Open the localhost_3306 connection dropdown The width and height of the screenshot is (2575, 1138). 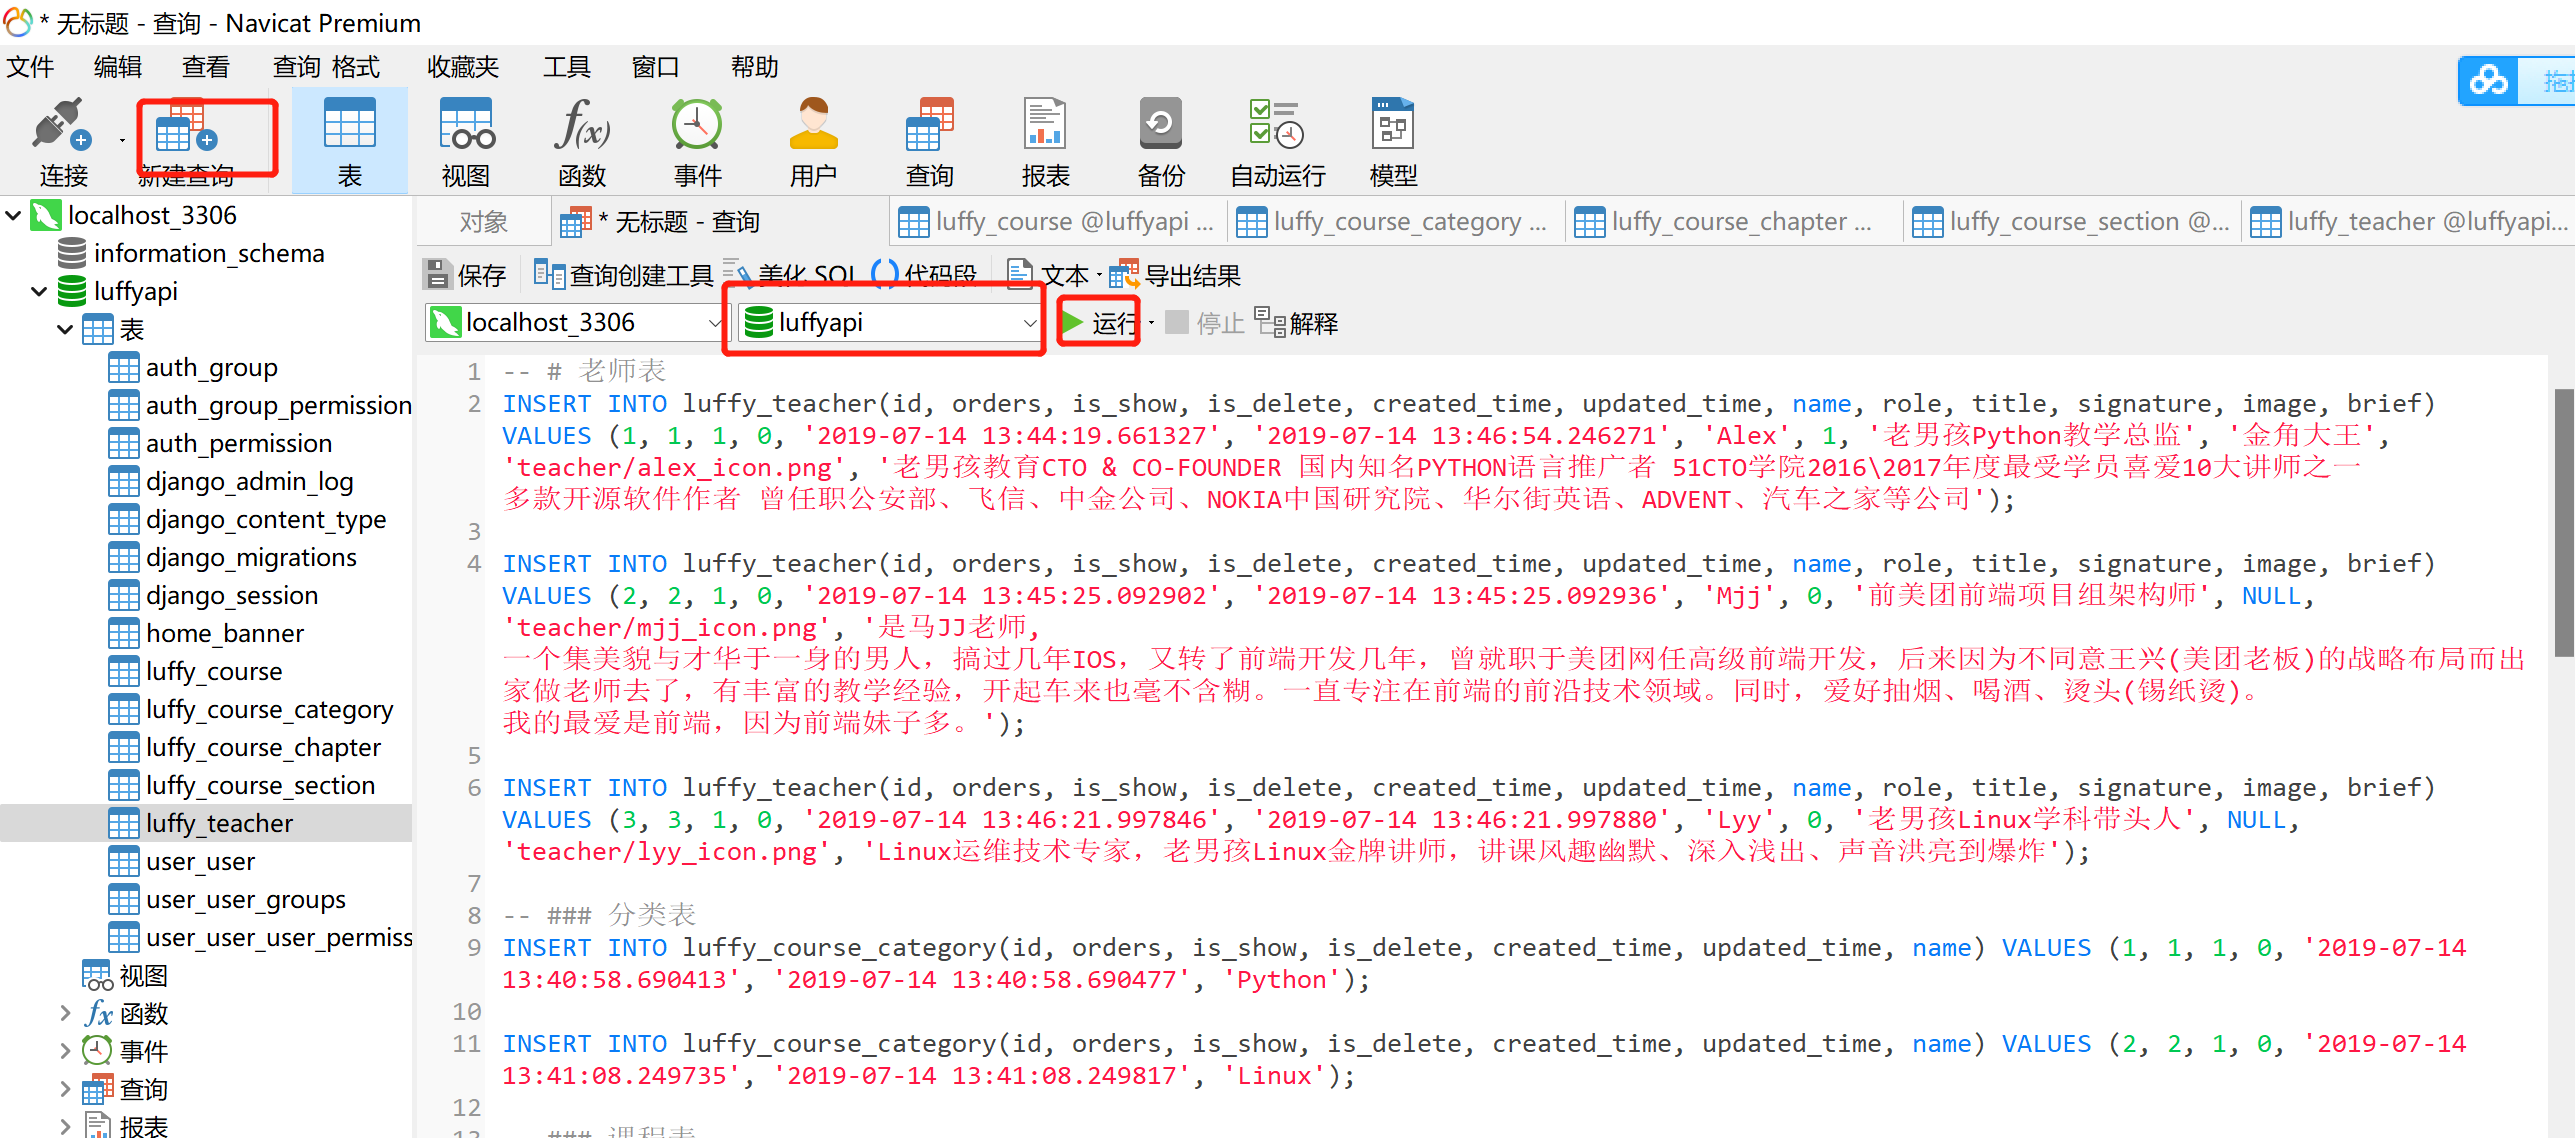click(x=714, y=323)
